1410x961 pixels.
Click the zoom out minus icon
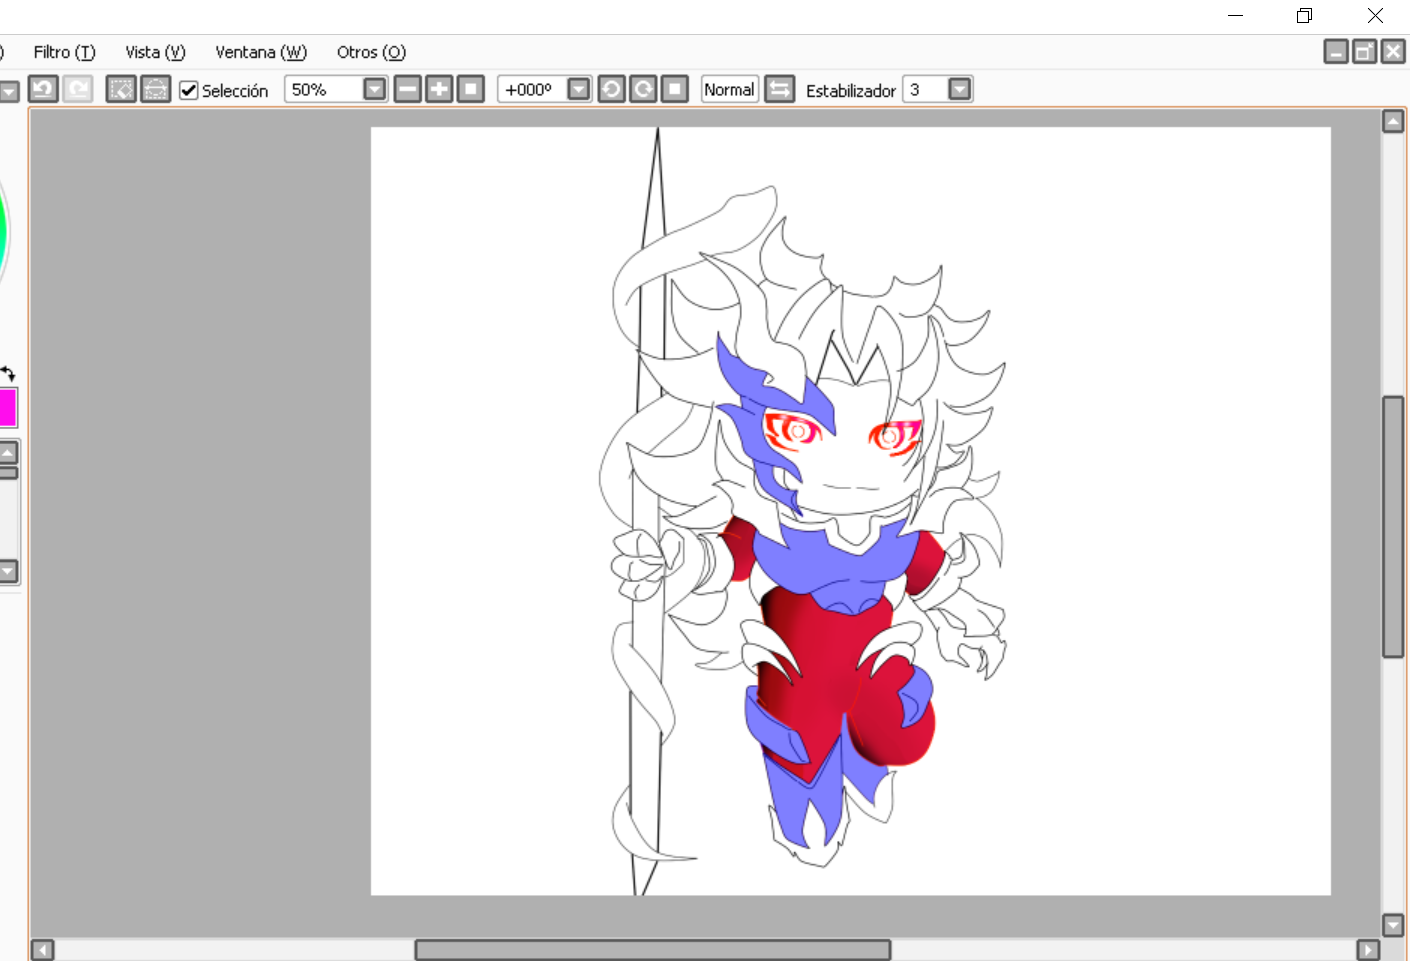pos(408,89)
